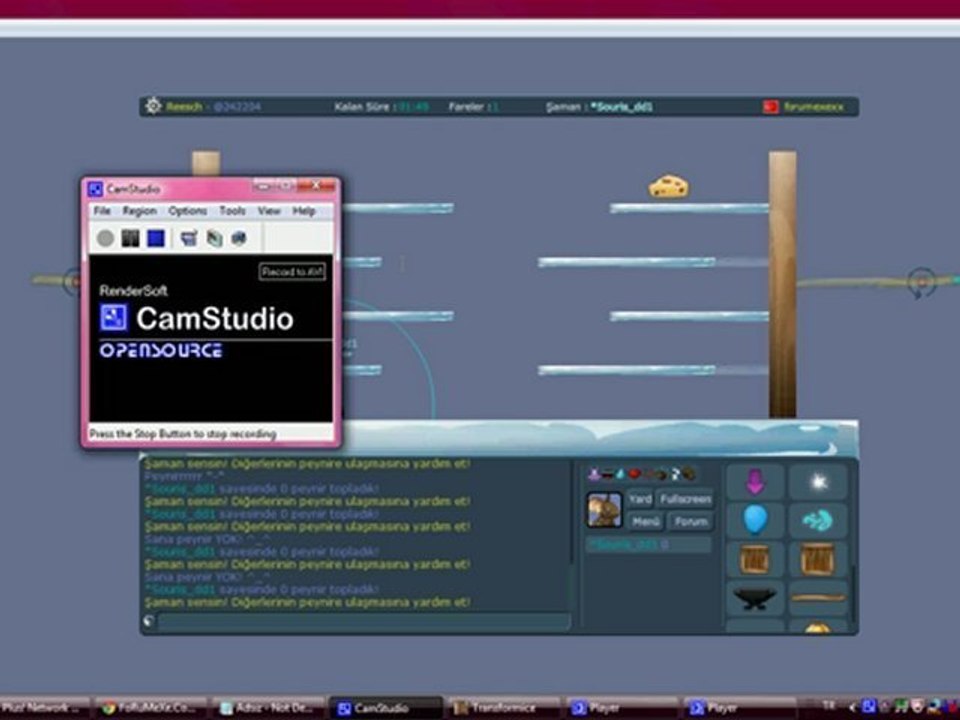Open Screen Annotations in the CamStudio toolbar
This screenshot has width=960, height=720.
pos(214,238)
